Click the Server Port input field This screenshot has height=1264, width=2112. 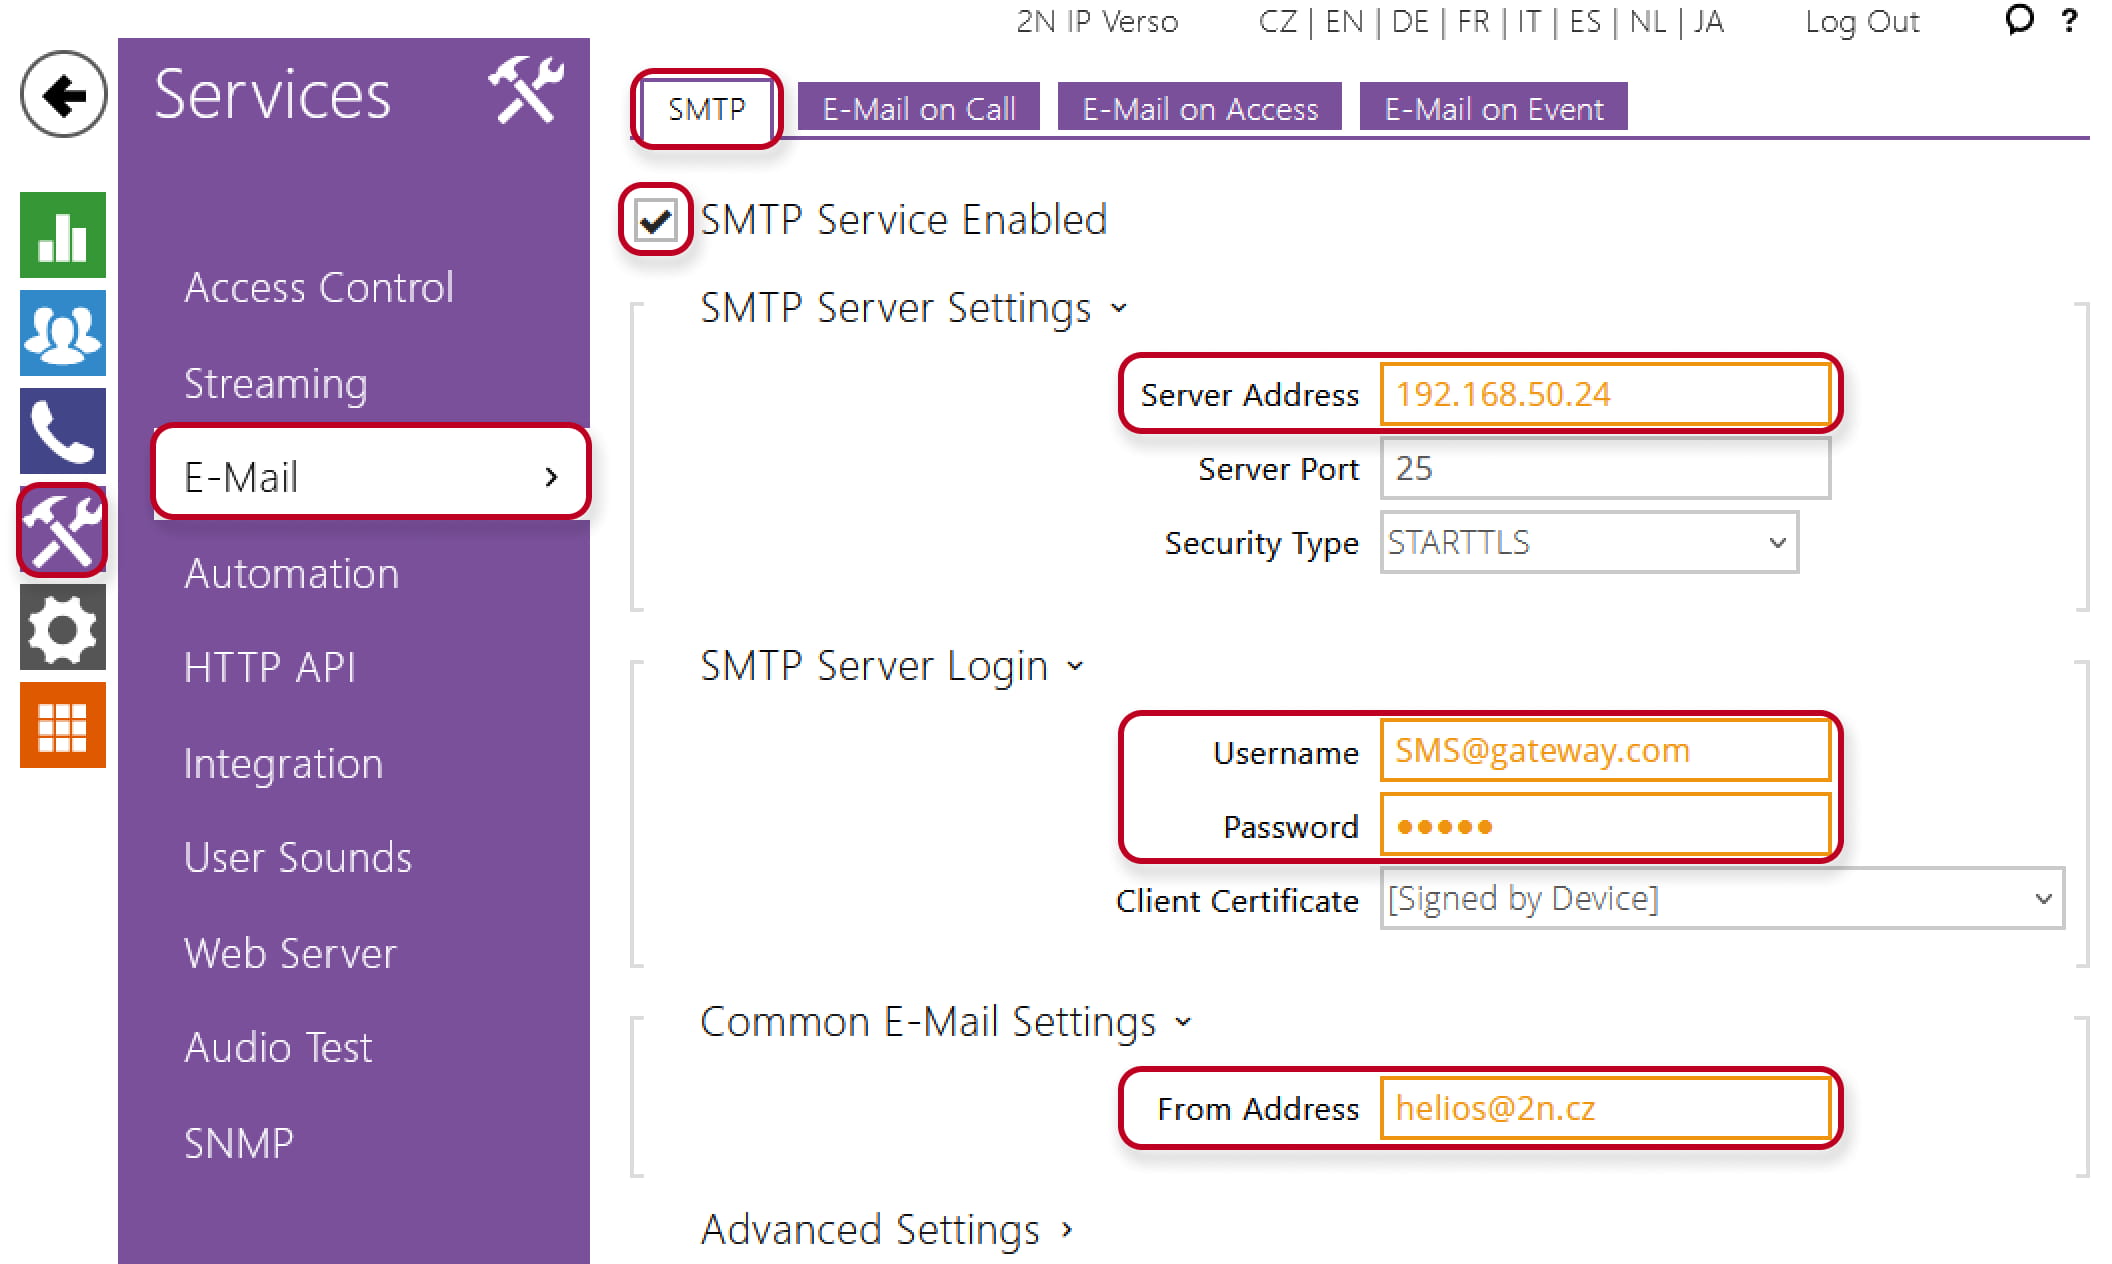pyautogui.click(x=1605, y=468)
